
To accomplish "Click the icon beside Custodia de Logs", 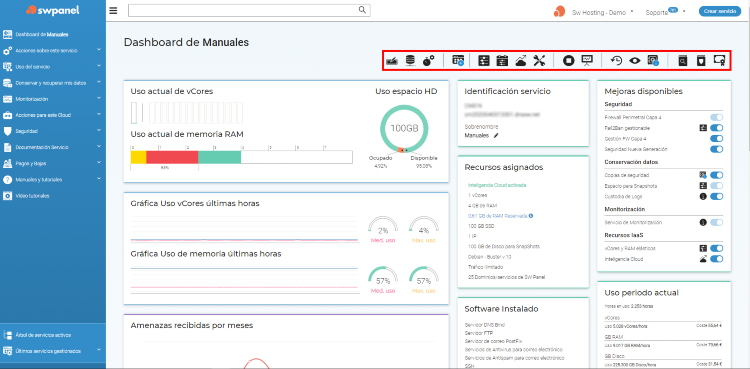I will point(703,196).
